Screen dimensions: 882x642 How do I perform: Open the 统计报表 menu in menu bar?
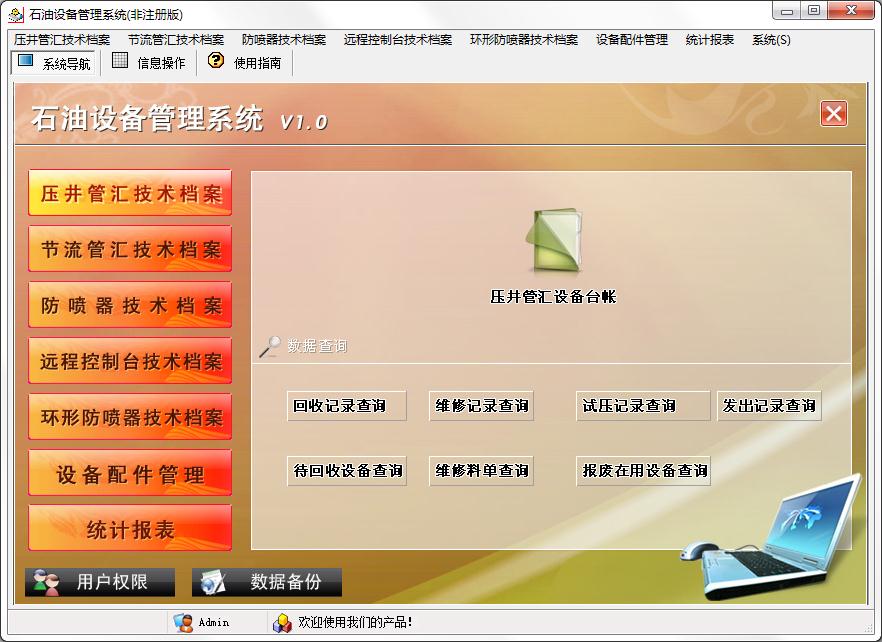pyautogui.click(x=710, y=40)
